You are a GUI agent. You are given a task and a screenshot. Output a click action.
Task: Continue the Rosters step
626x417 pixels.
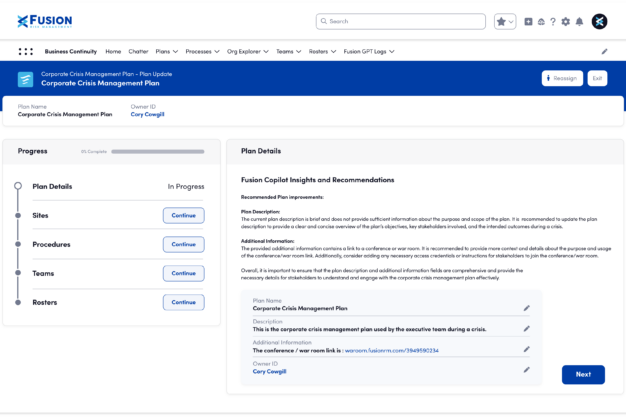184,302
